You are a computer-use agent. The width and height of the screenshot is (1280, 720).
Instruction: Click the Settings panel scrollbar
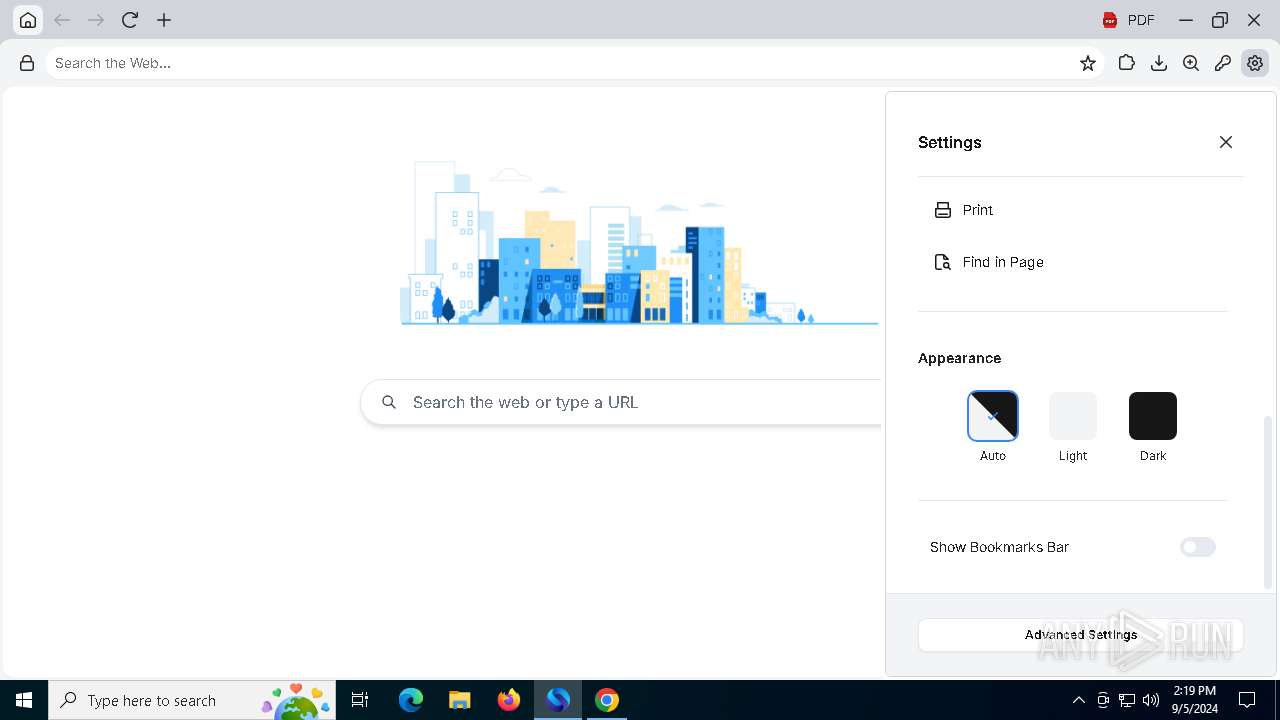point(1269,502)
